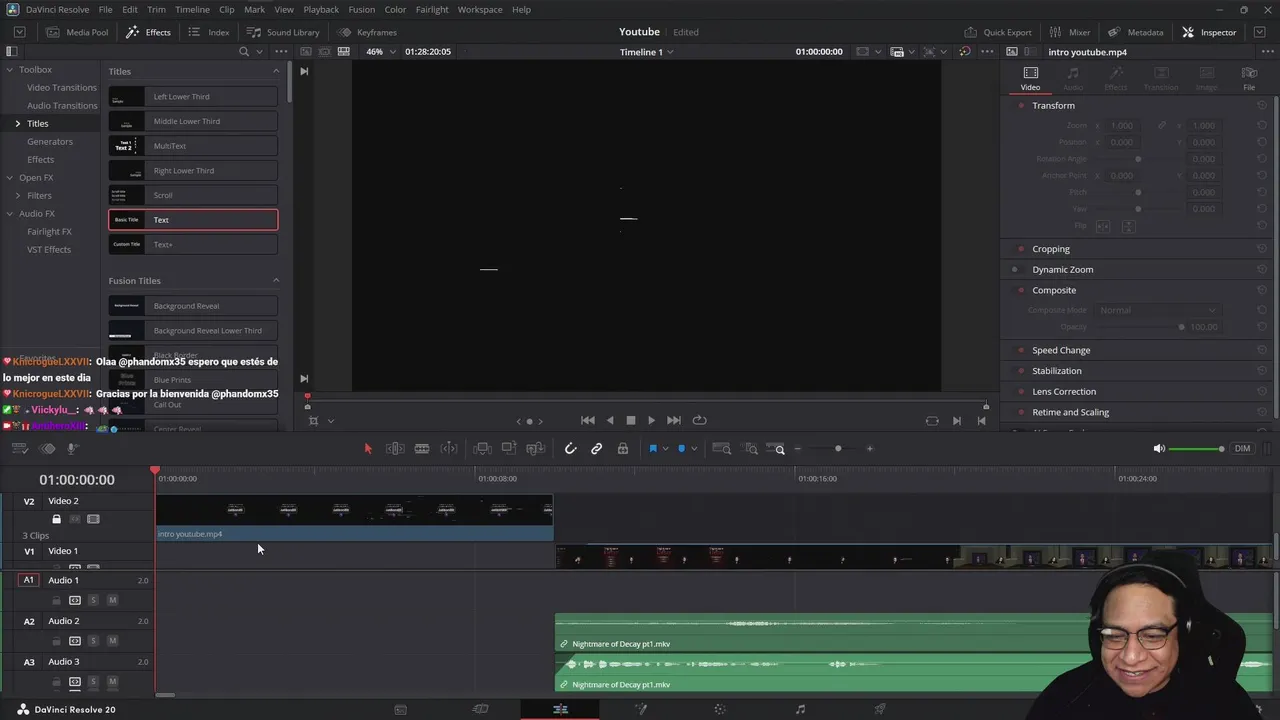Toggle Linked Selection chain icon
This screenshot has width=1280, height=720.
596,449
